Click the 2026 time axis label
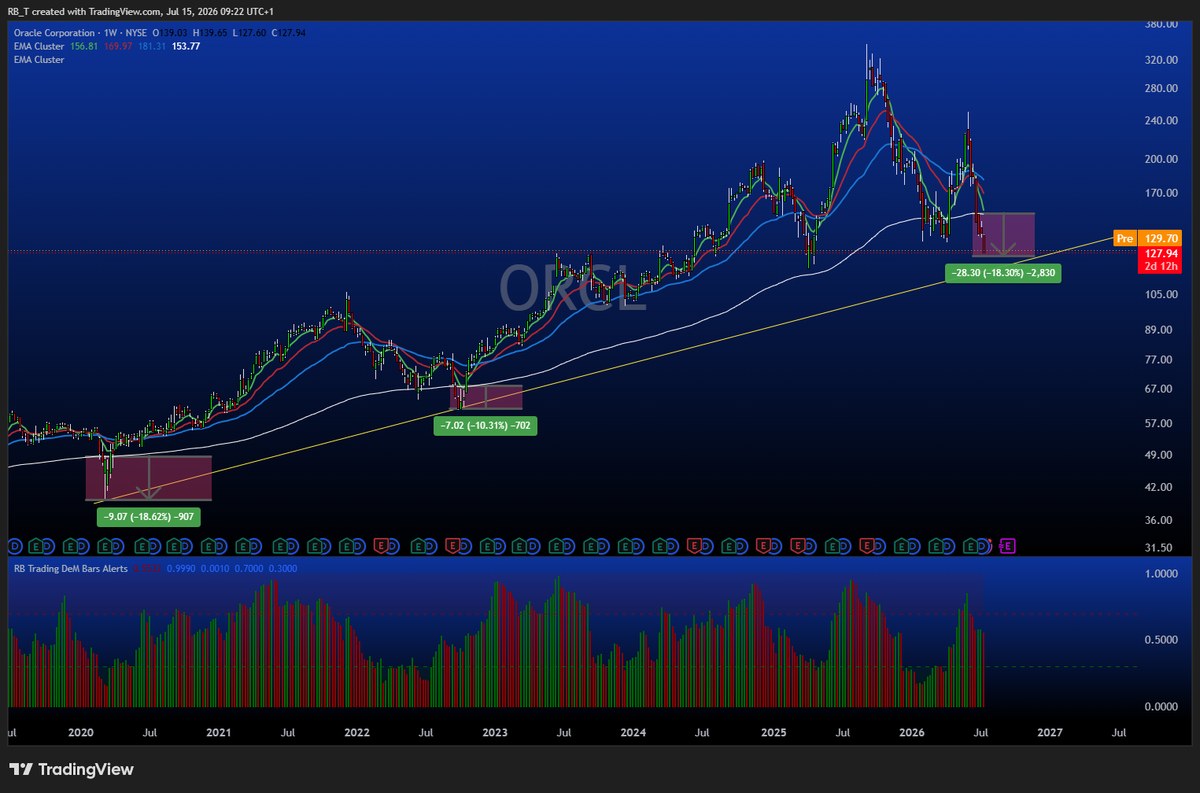 click(911, 733)
